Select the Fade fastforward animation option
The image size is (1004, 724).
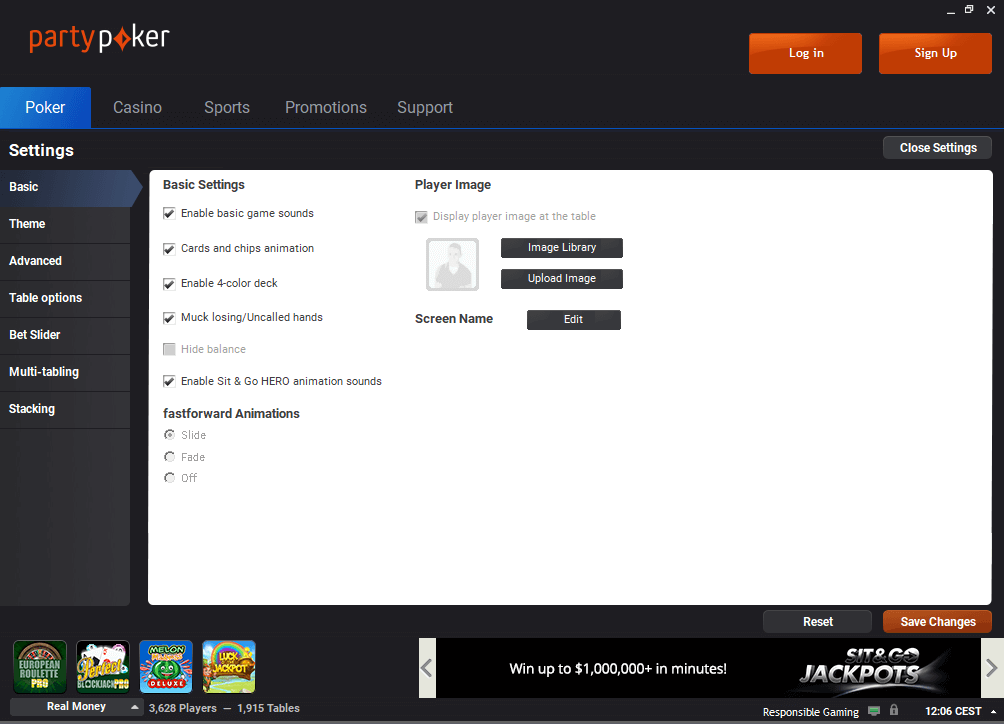(169, 456)
